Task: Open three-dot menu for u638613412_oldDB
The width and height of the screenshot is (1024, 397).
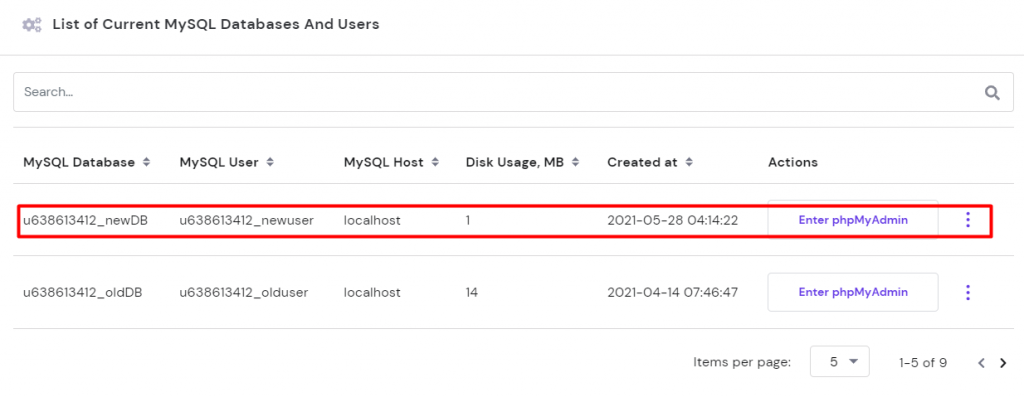Action: [x=968, y=292]
